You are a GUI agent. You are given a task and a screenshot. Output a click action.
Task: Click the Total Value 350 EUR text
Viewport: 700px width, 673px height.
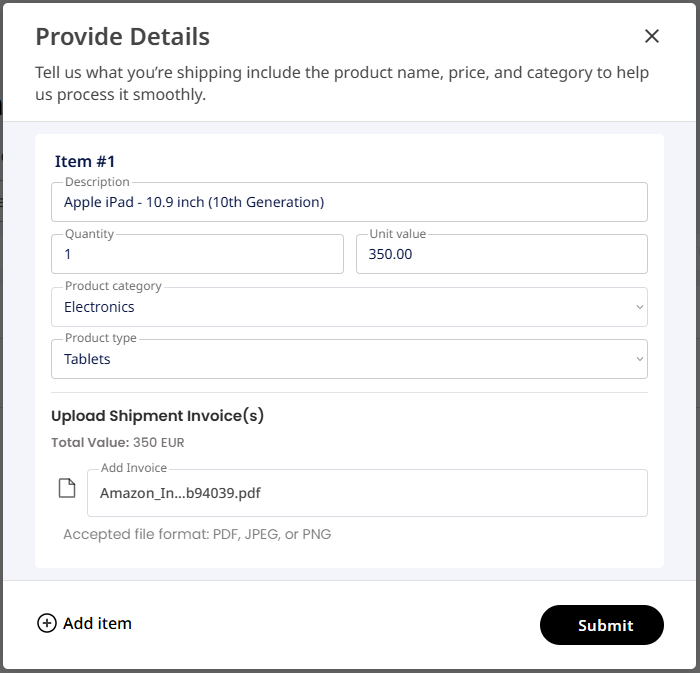[x=117, y=442]
